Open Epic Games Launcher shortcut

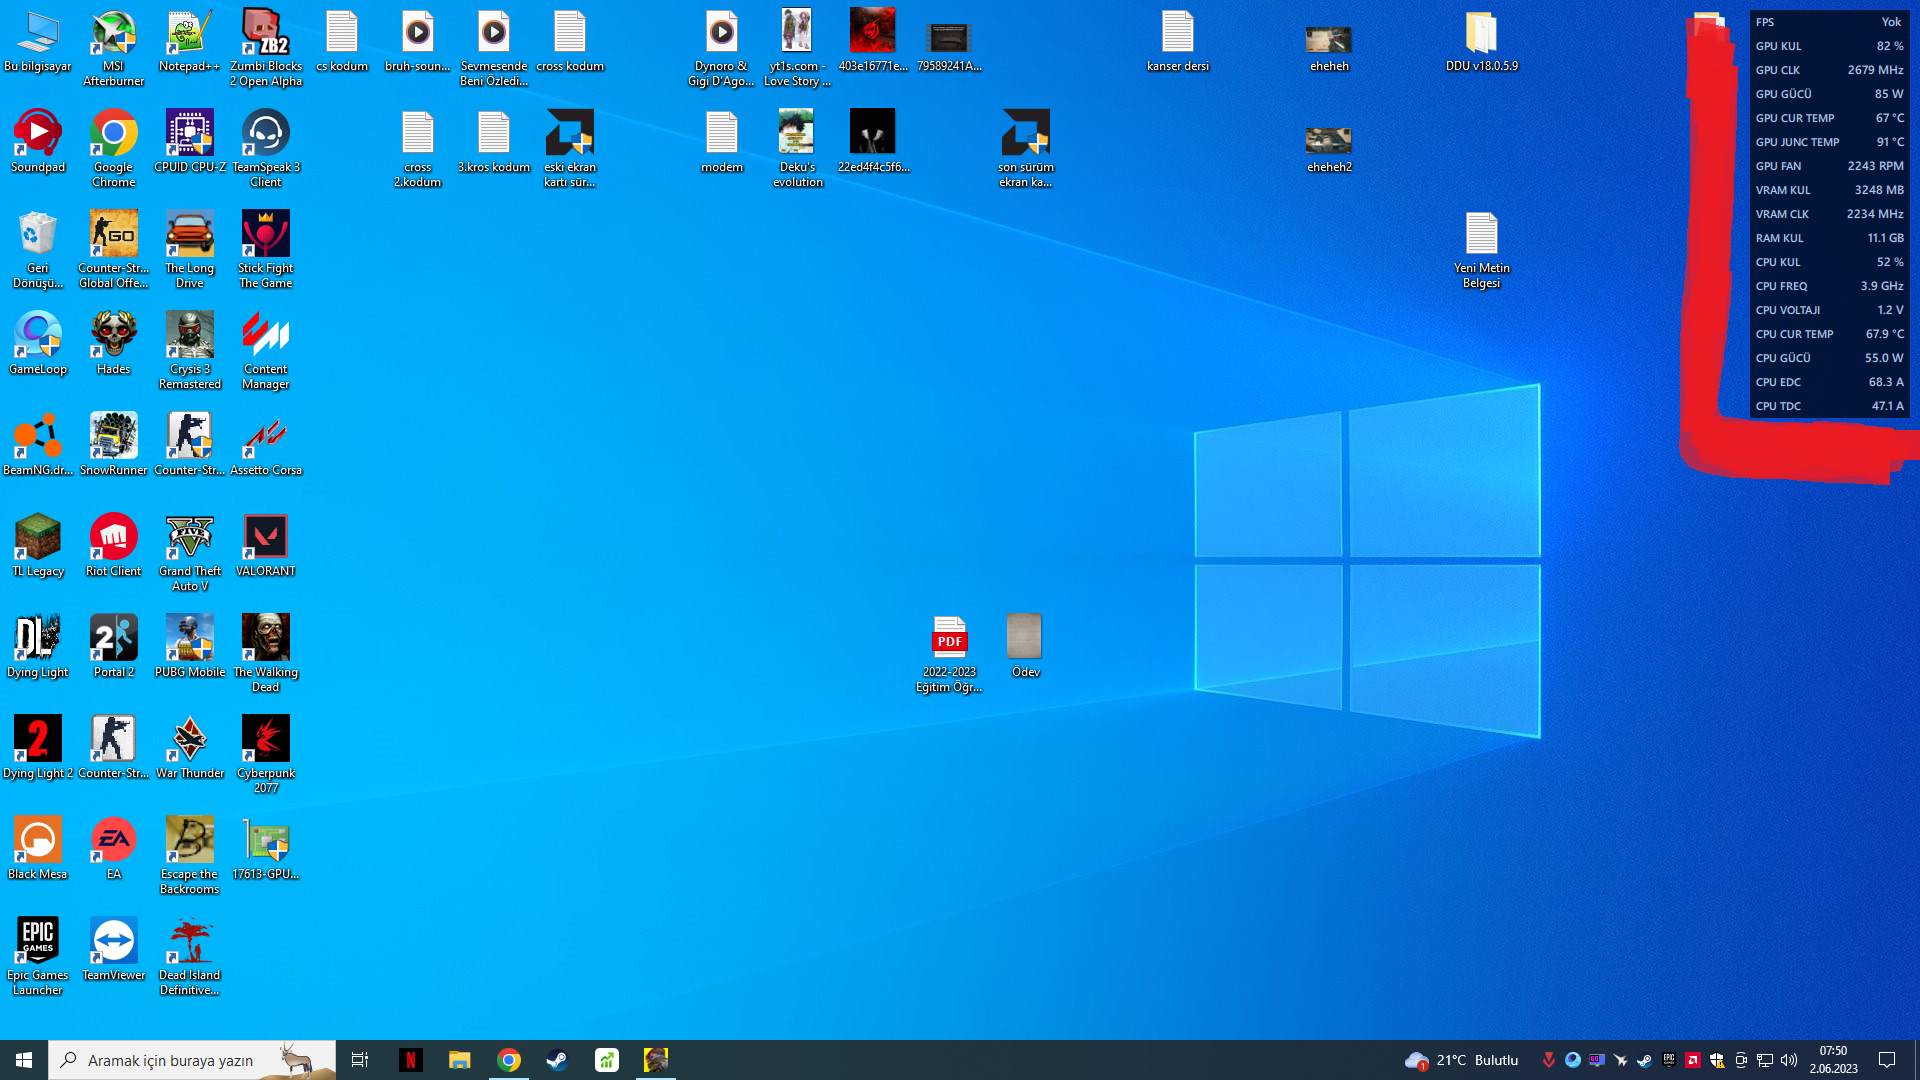38,956
